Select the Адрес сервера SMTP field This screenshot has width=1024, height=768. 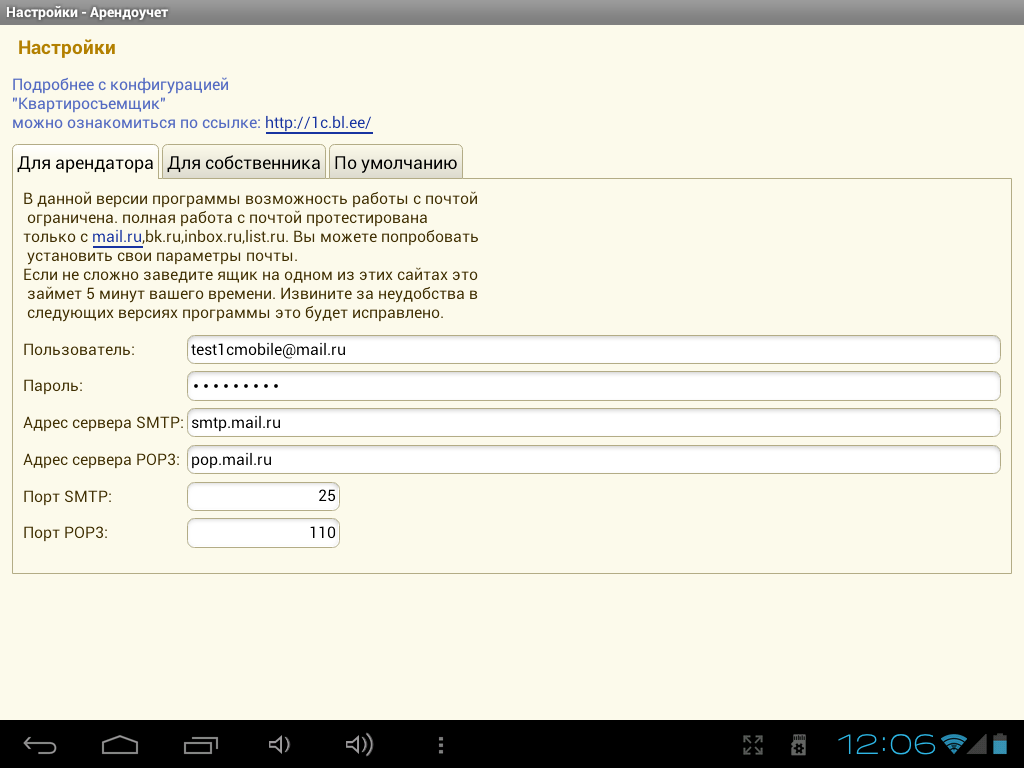click(593, 423)
